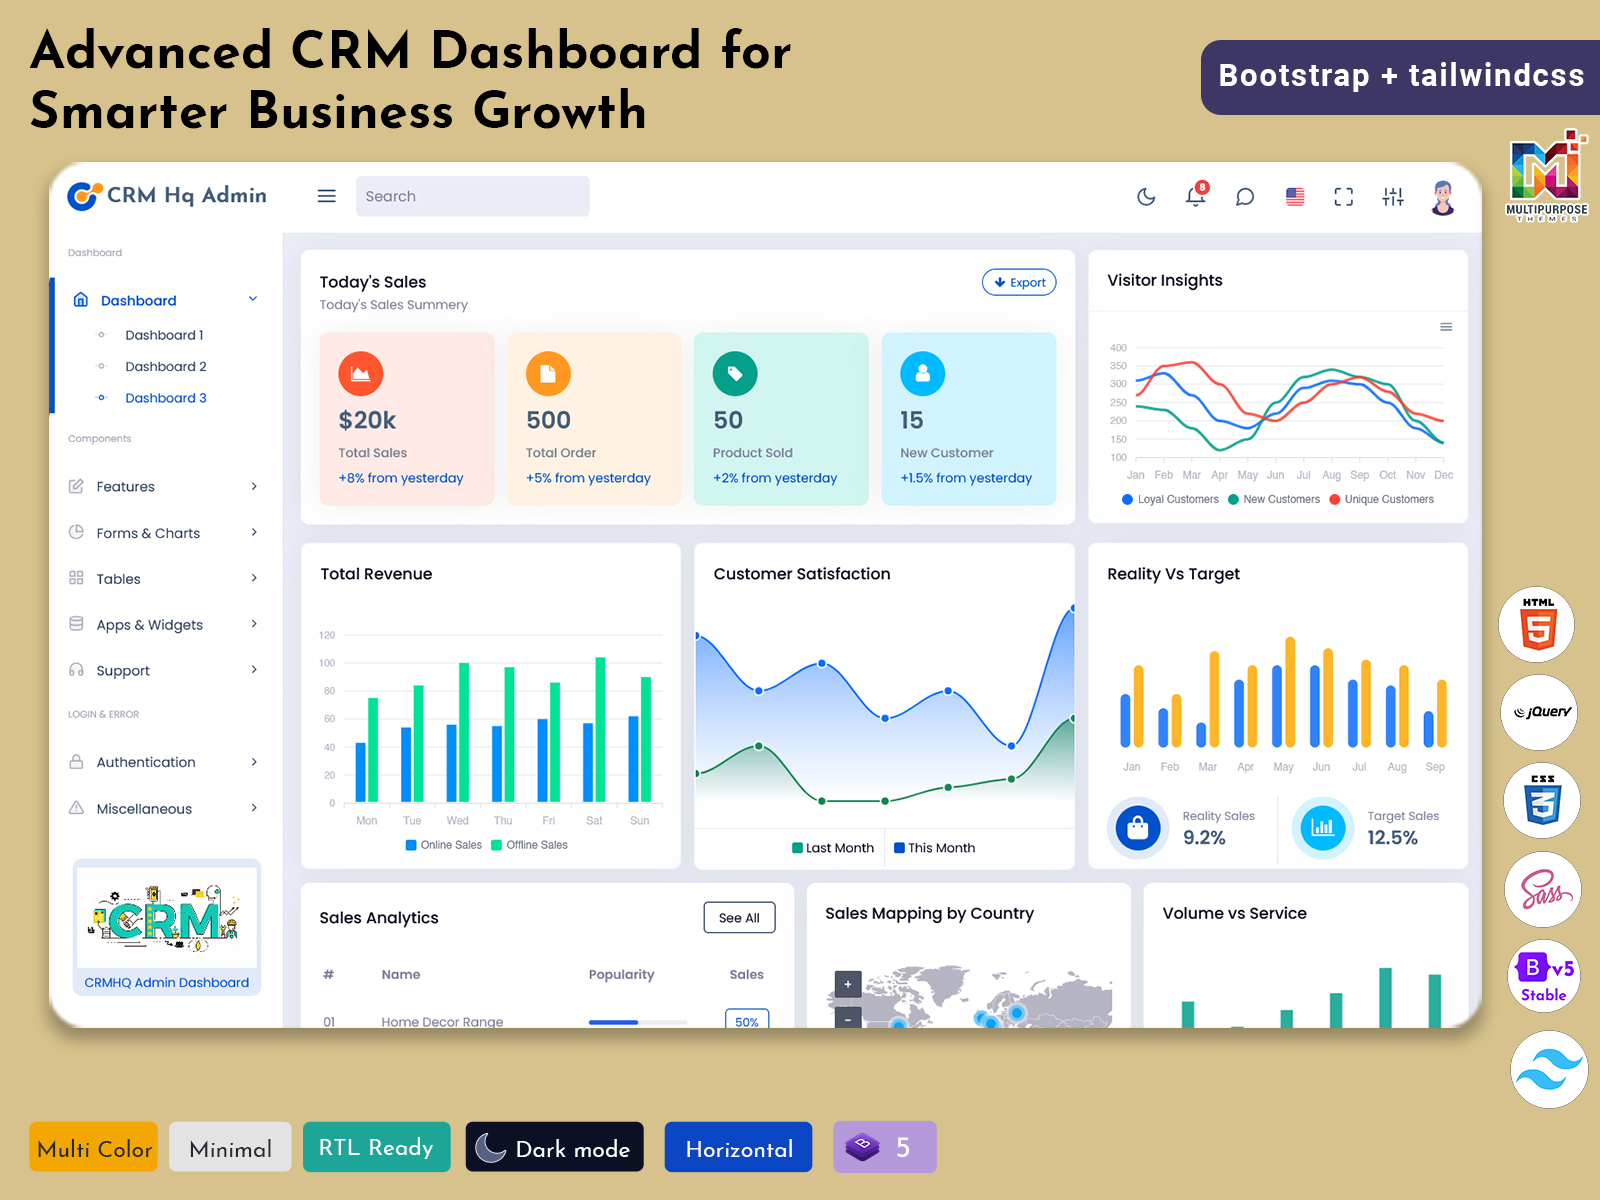Viewport: 1600px width, 1200px height.
Task: Collapse the Dashboard sidebar menu
Action: 253,299
